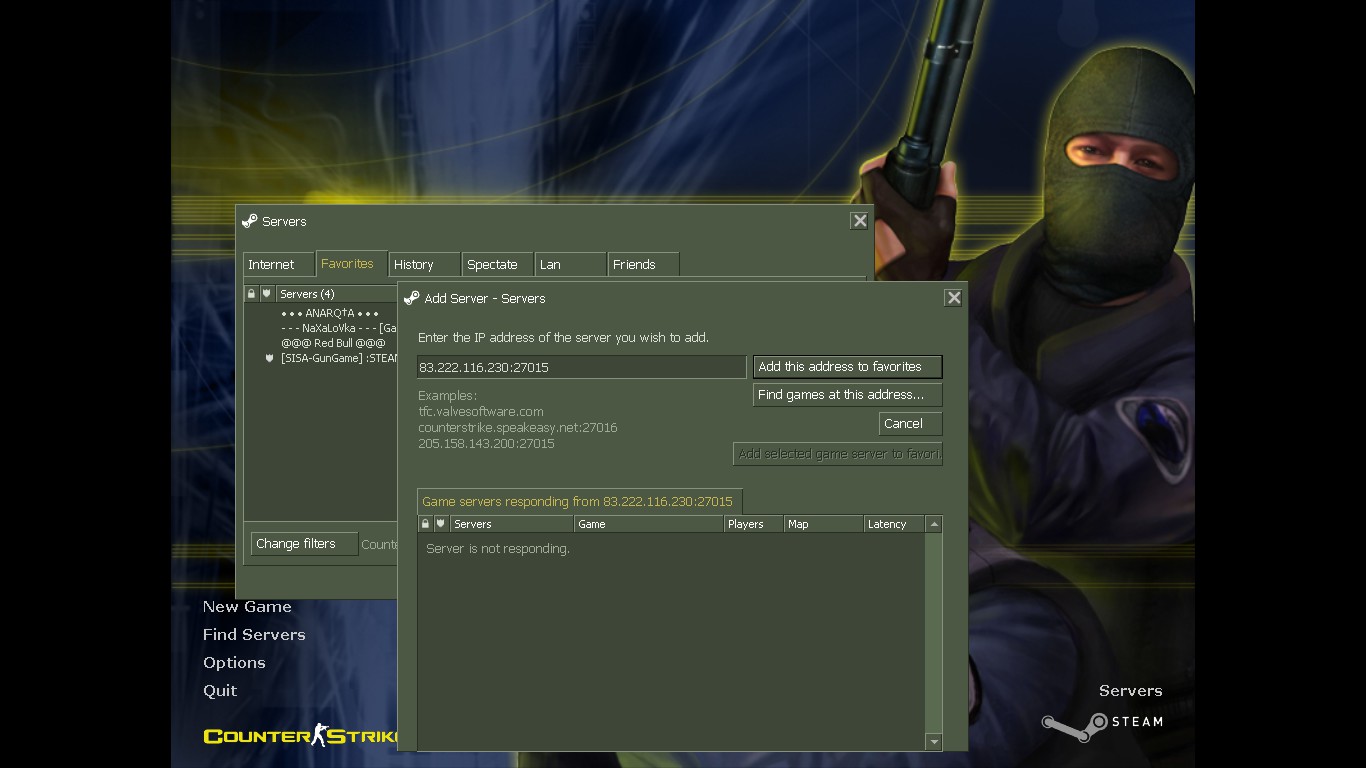Click Find games at this address button
This screenshot has width=1366, height=768.
[x=846, y=395]
